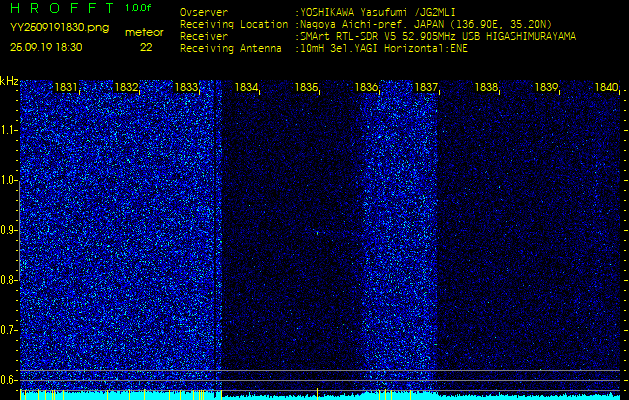Click the 1834 time marker

coord(246,87)
